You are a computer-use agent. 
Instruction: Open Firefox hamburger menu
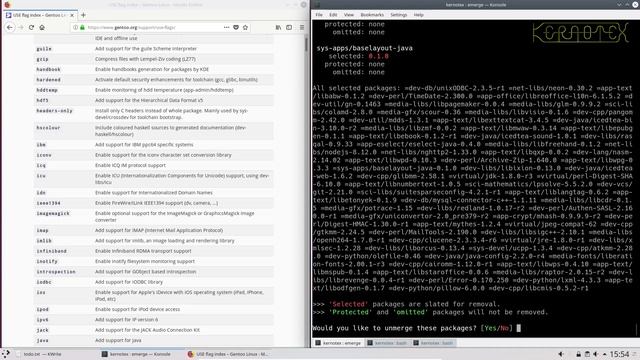(x=302, y=27)
